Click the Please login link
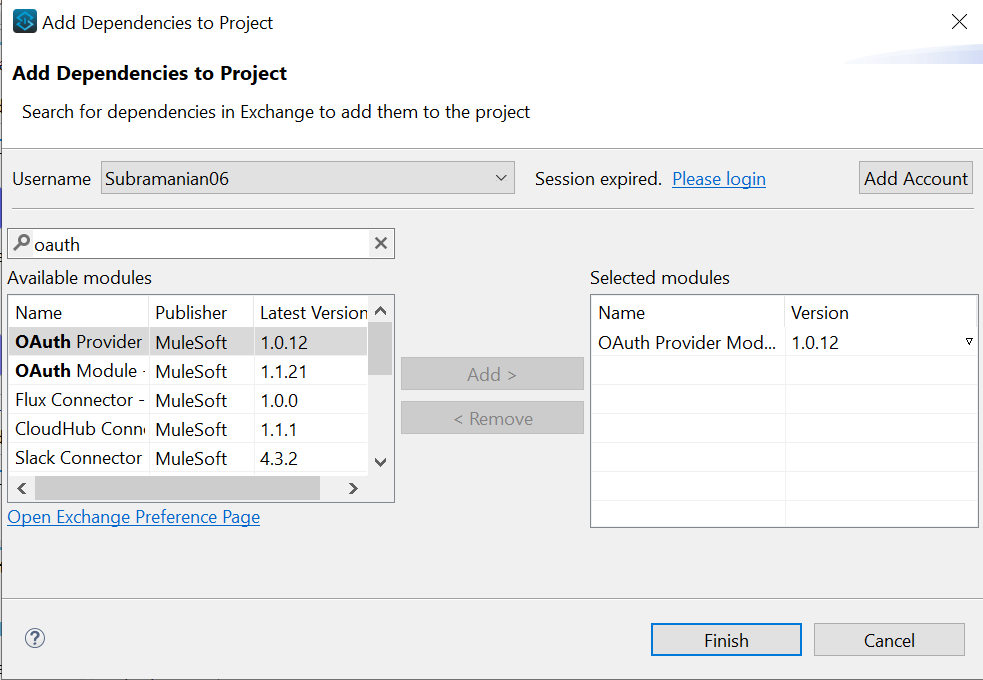Image resolution: width=983 pixels, height=680 pixels. coord(718,179)
